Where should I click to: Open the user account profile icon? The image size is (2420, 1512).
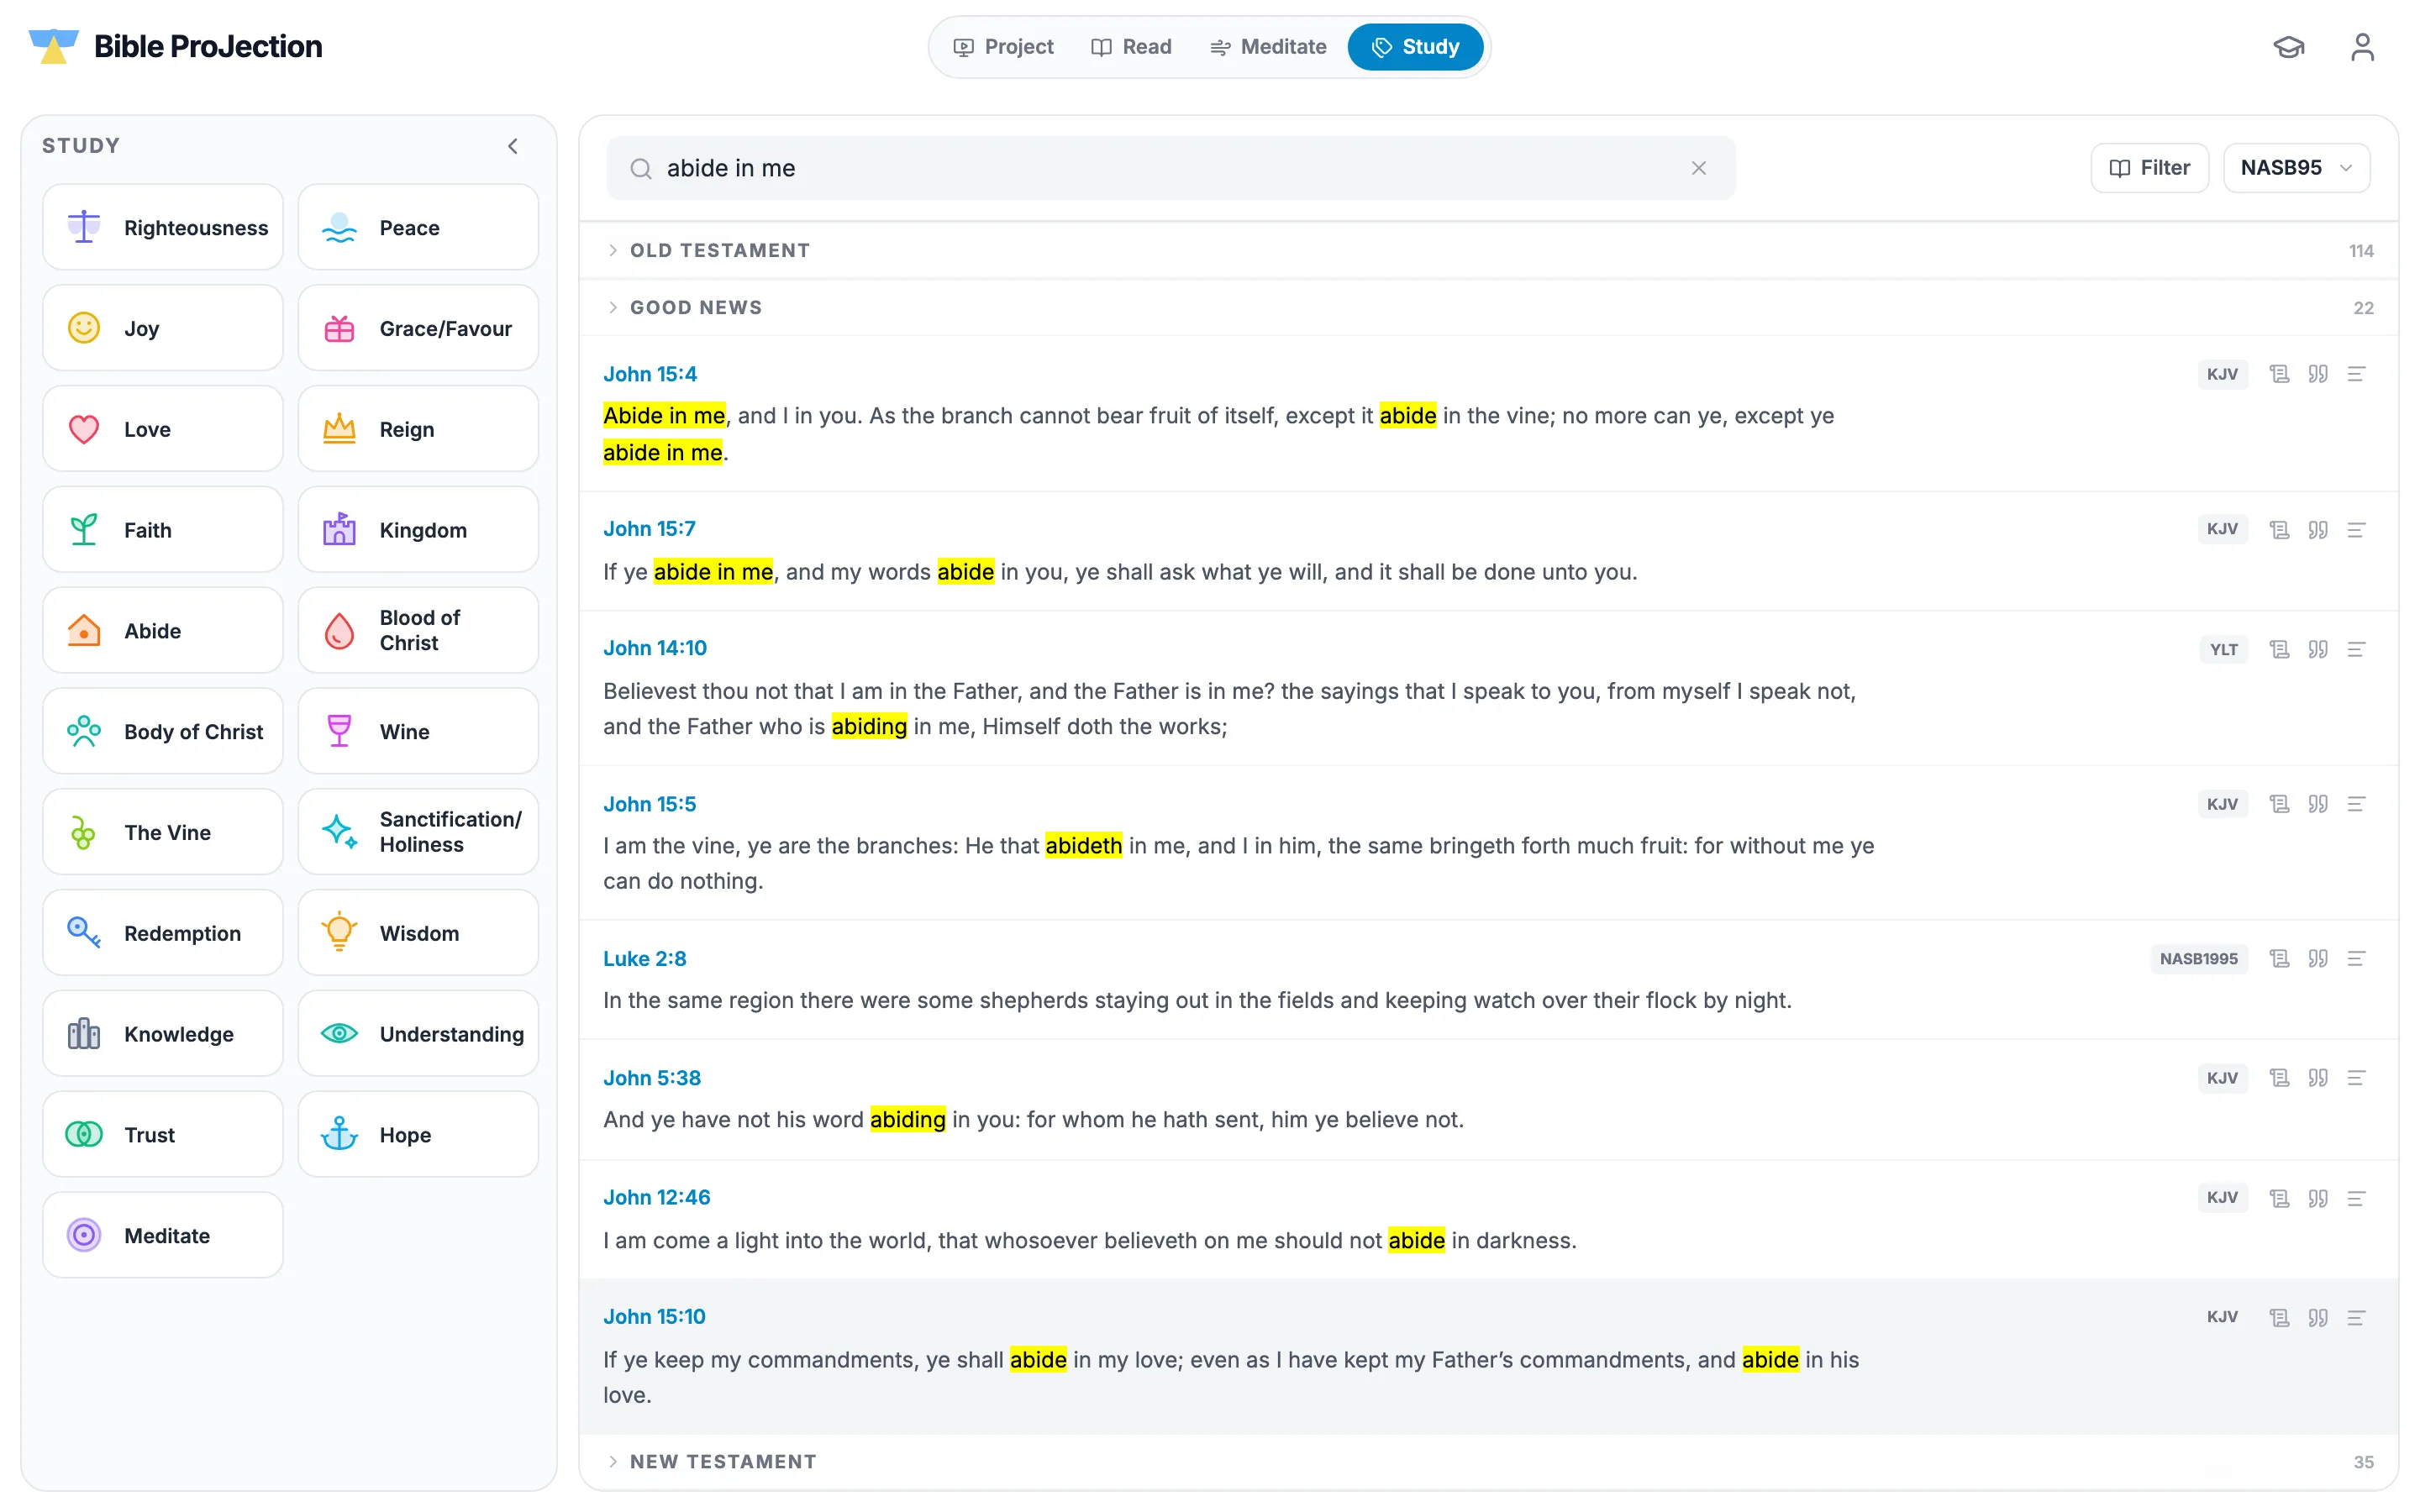click(x=2362, y=47)
